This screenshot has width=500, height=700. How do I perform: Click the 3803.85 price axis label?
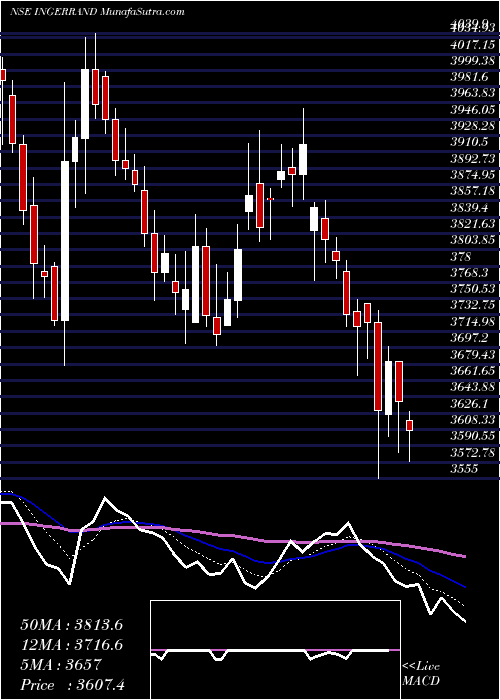tap(473, 240)
